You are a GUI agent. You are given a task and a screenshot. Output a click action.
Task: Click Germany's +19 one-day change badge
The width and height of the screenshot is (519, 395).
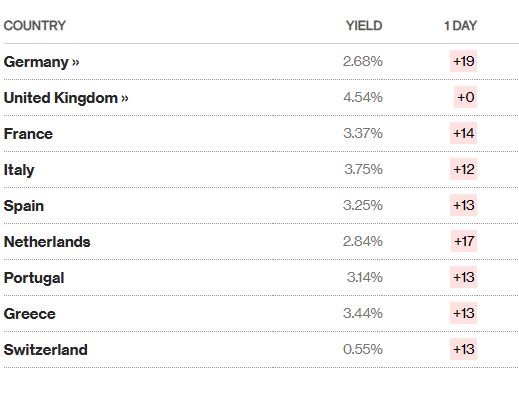click(464, 61)
